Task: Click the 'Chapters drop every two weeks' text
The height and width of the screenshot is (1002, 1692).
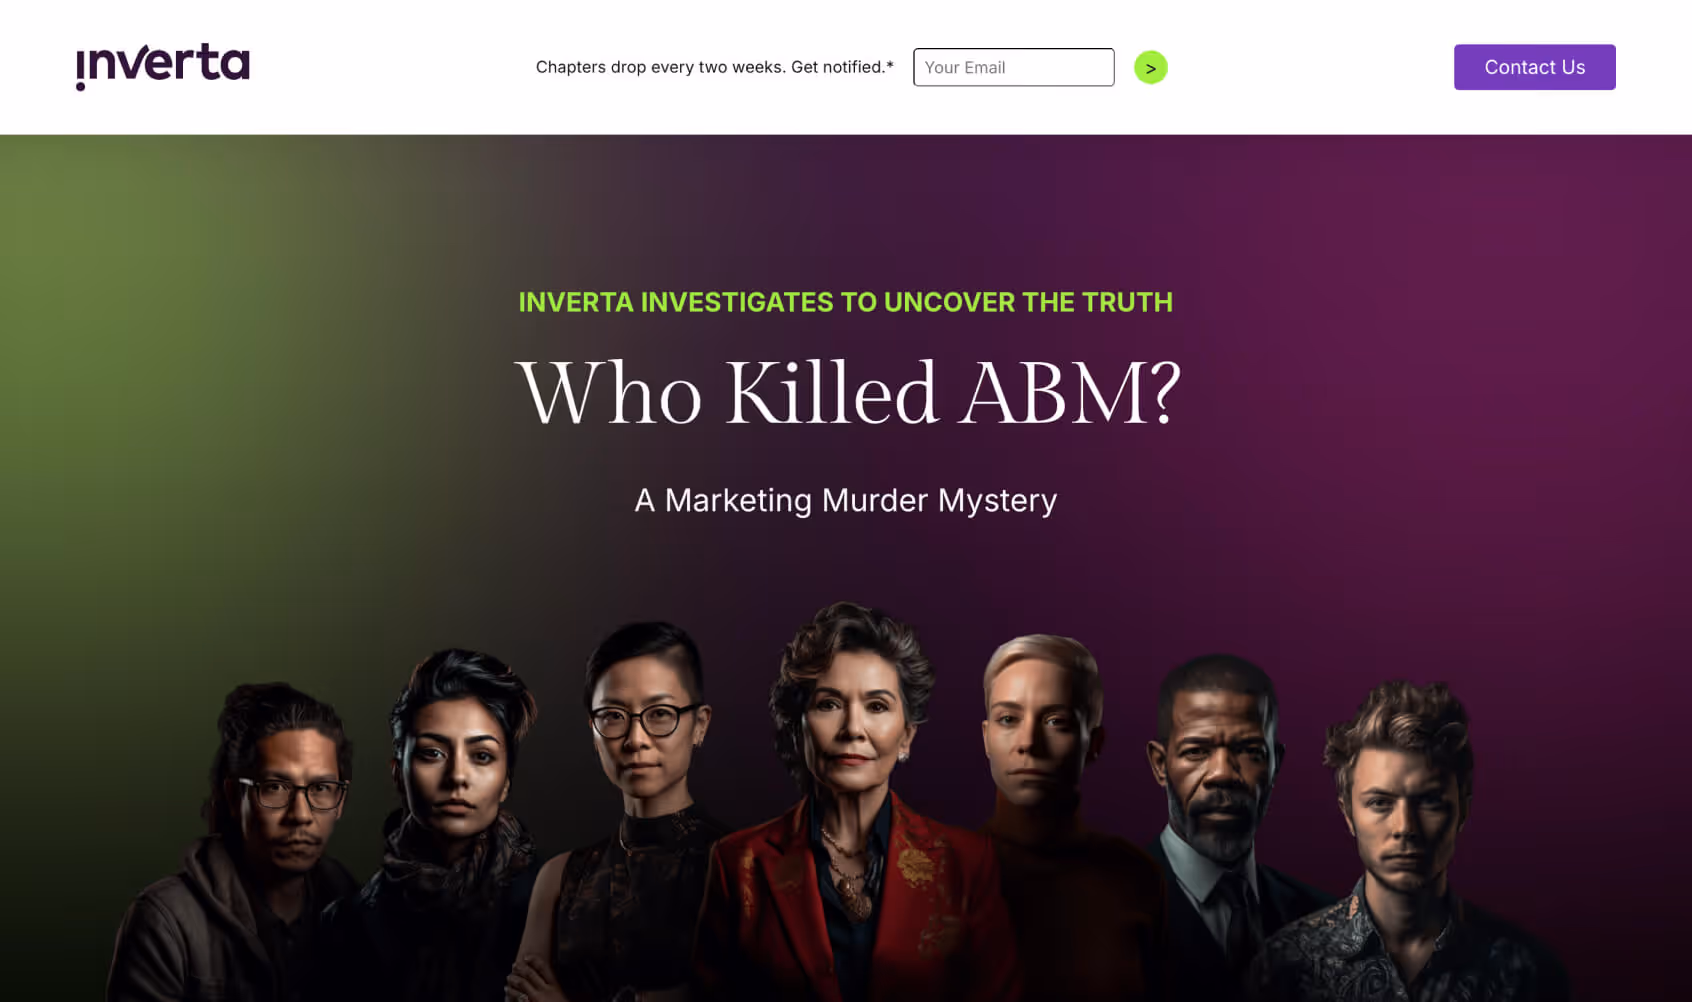Action: (661, 67)
